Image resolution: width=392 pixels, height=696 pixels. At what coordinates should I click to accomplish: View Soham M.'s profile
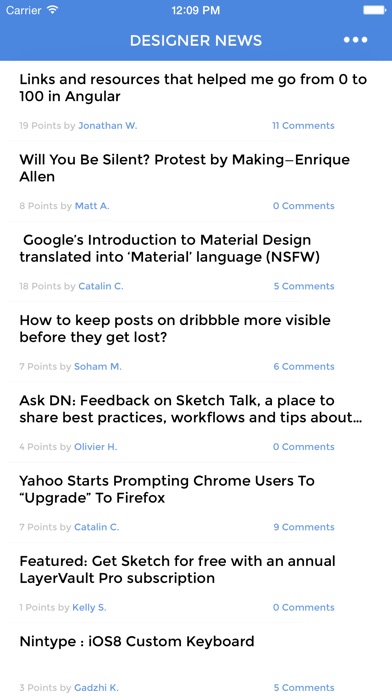98,367
